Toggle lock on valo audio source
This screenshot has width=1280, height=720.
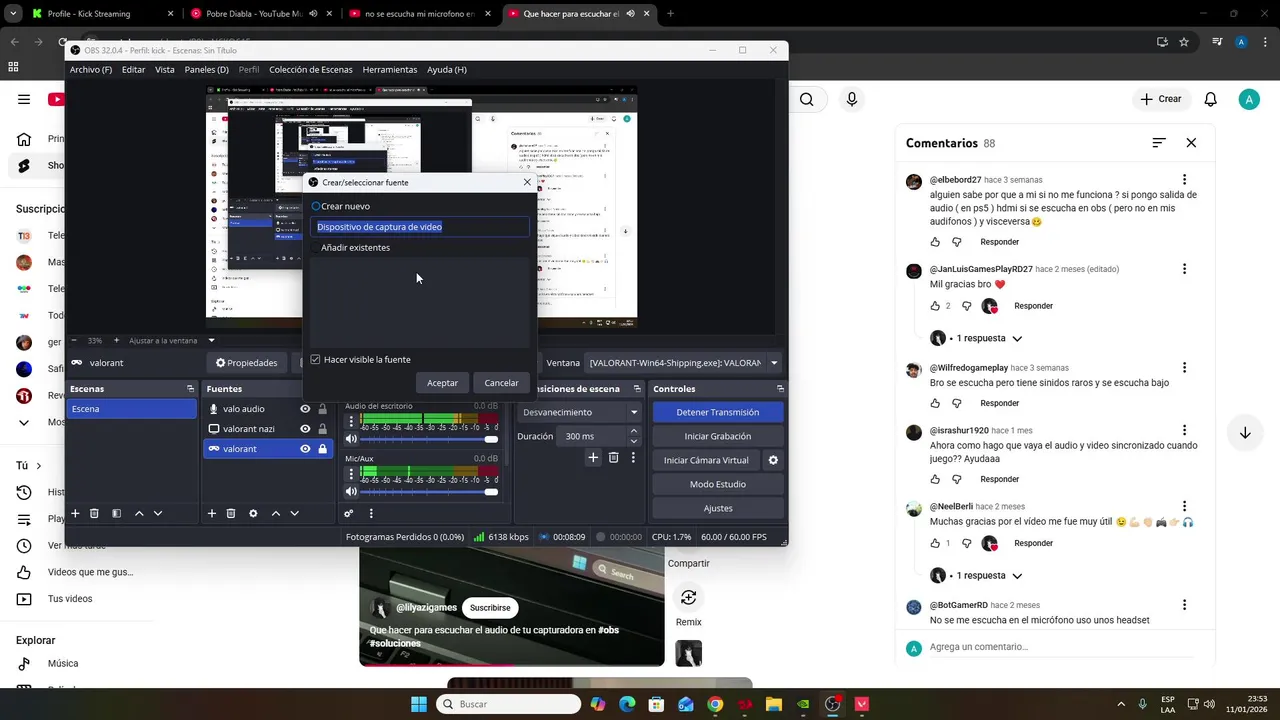pos(322,409)
